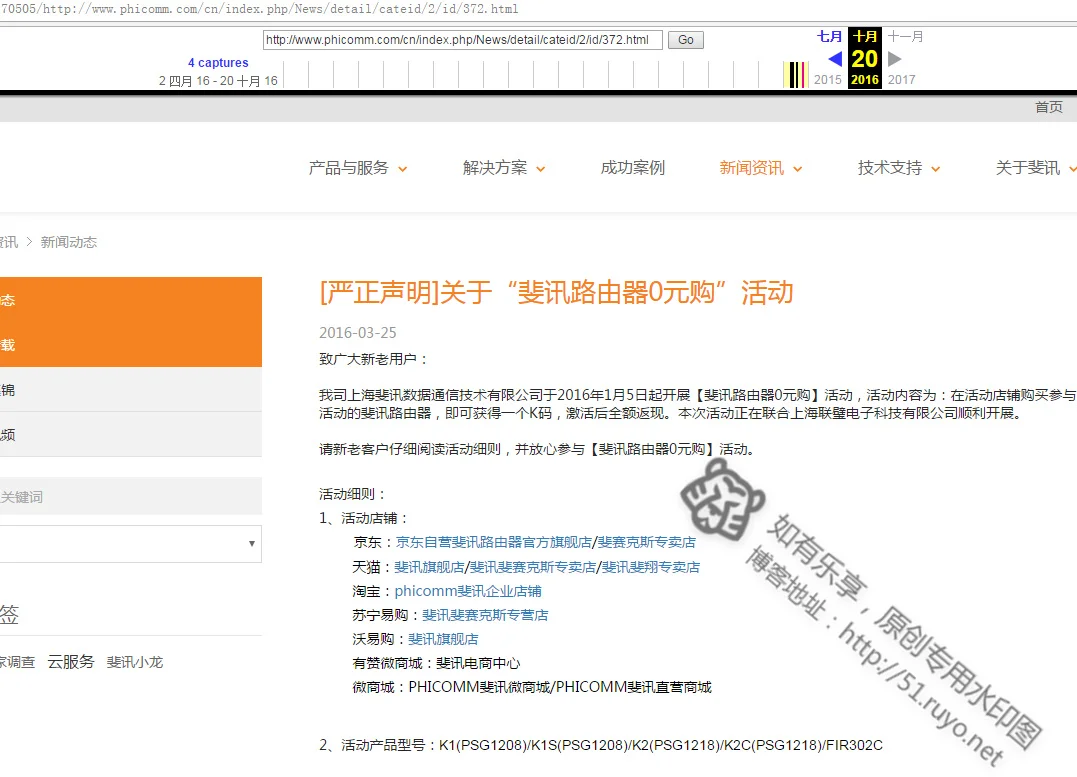
Task: Open the 成功案例 menu item
Action: click(633, 168)
